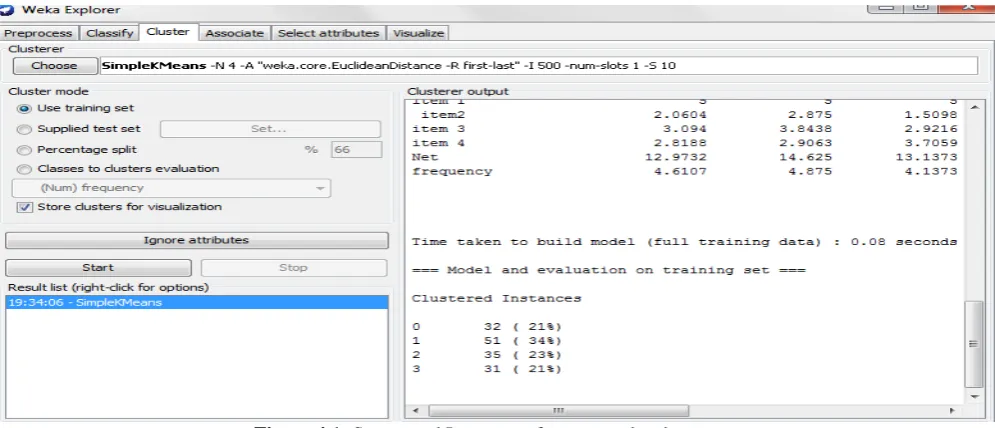Click the vertical scrollbar thumb in output
The height and width of the screenshot is (428, 995).
point(973,344)
